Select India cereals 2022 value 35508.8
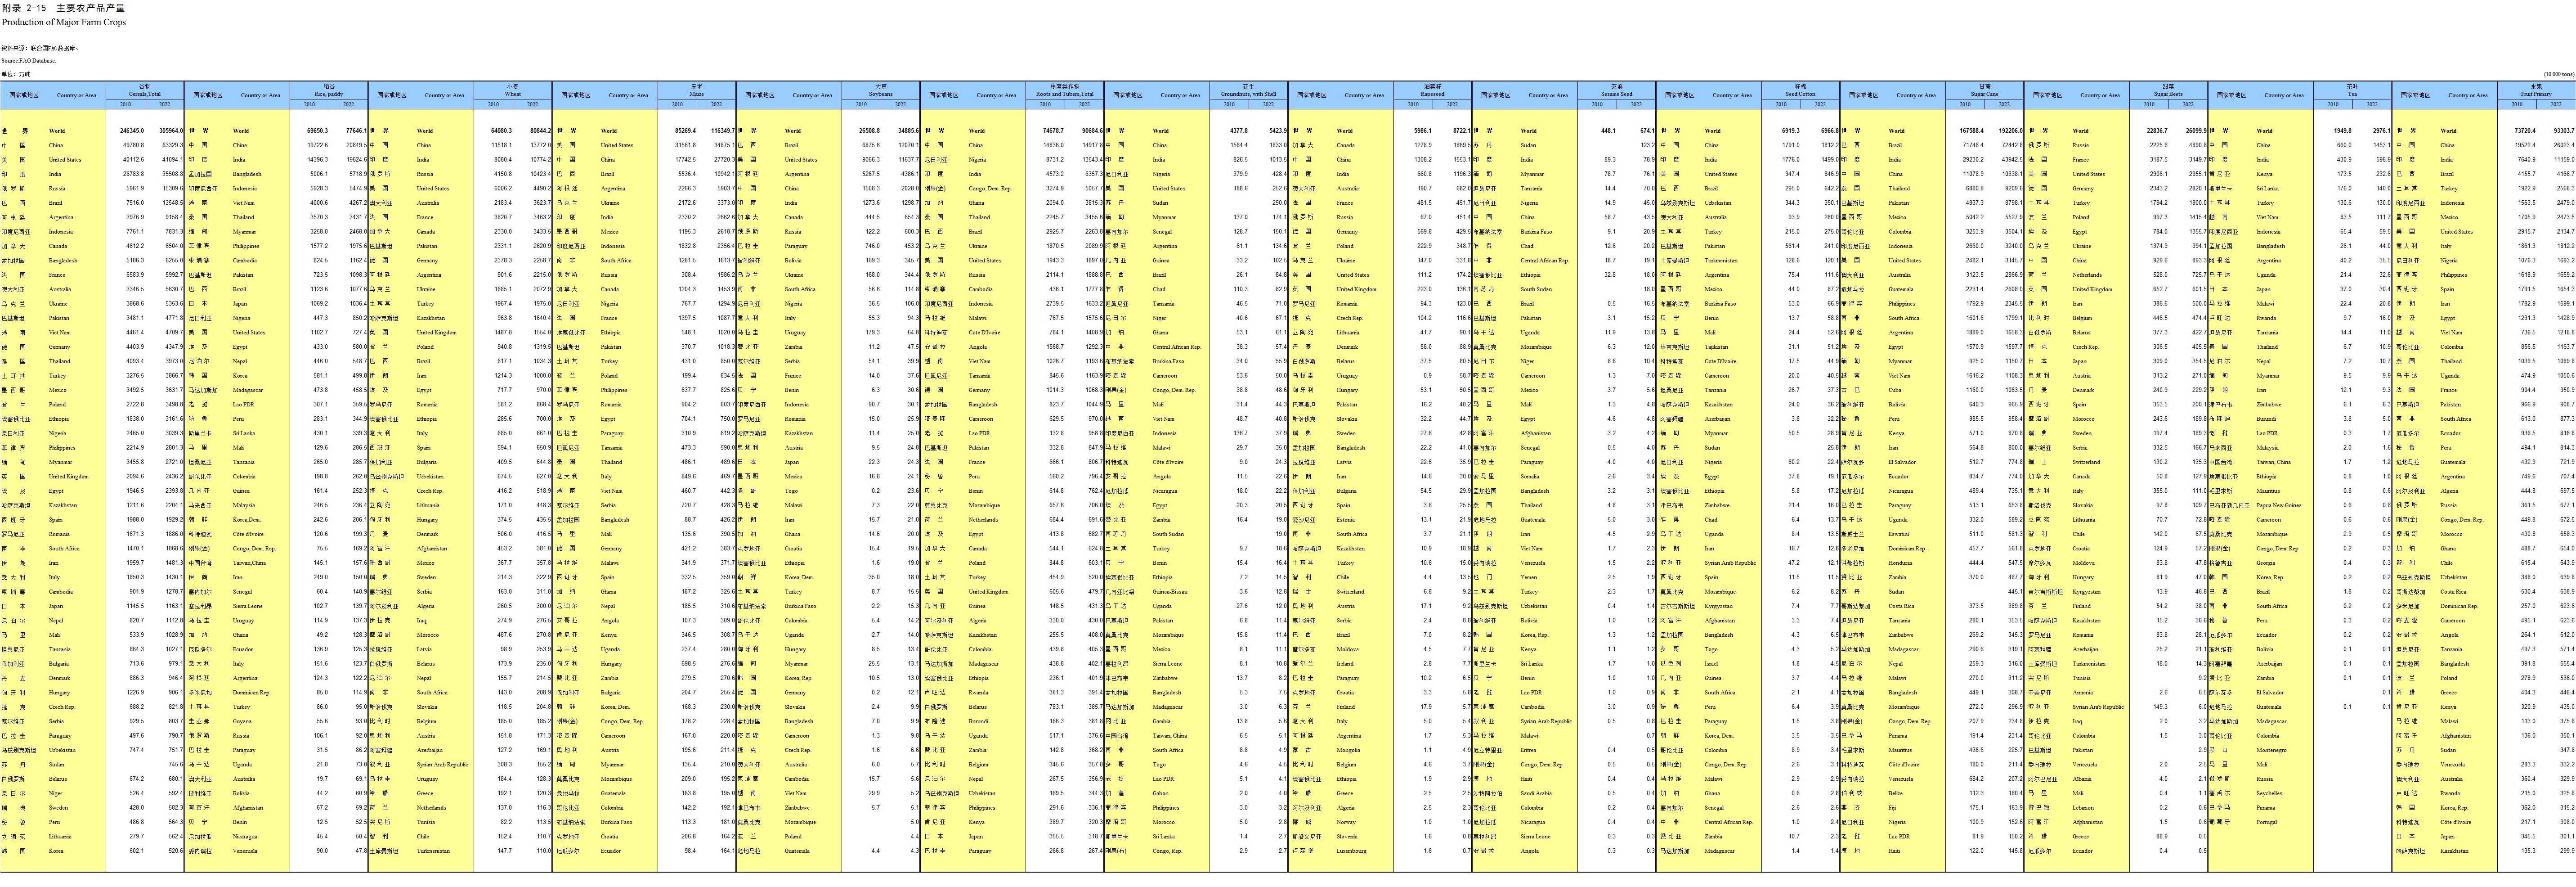 click(x=173, y=174)
